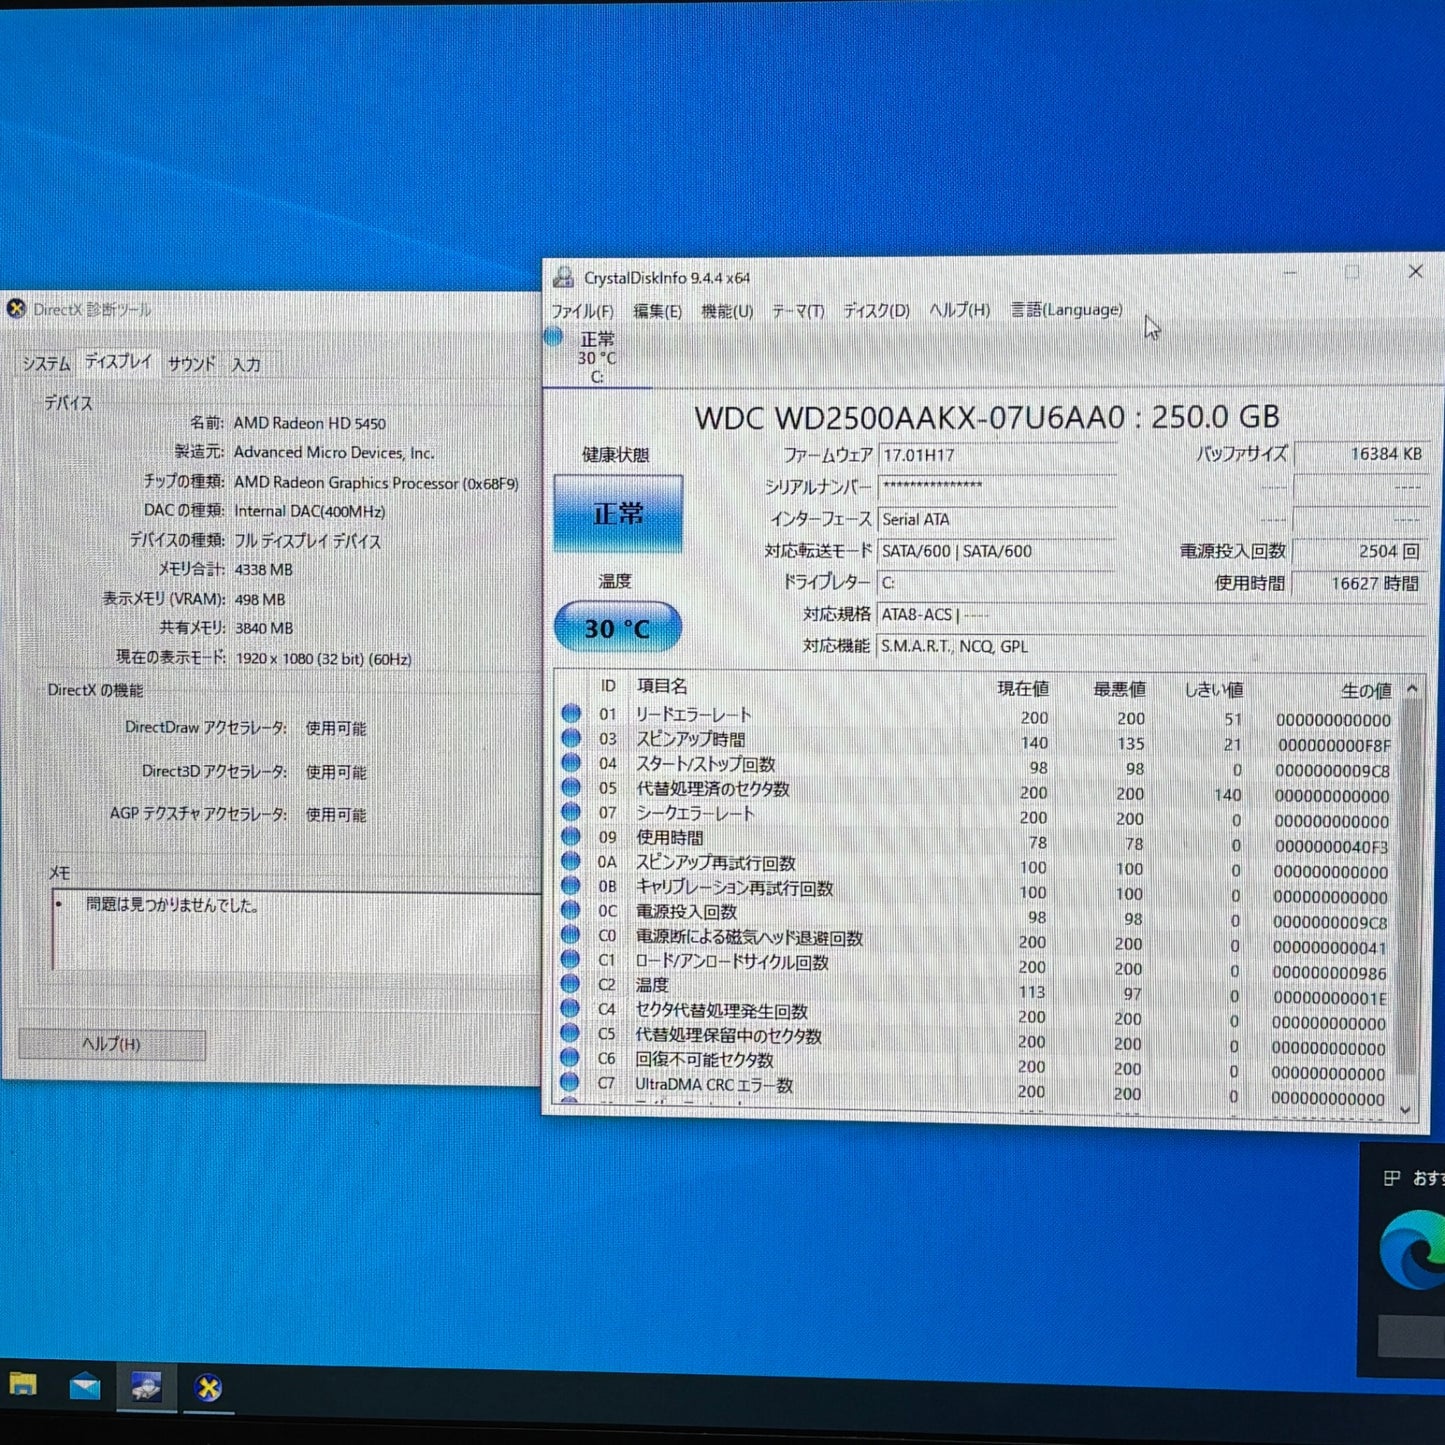Close the CrystalDiskInfo window
Viewport: 1445px width, 1445px height.
tap(1415, 271)
